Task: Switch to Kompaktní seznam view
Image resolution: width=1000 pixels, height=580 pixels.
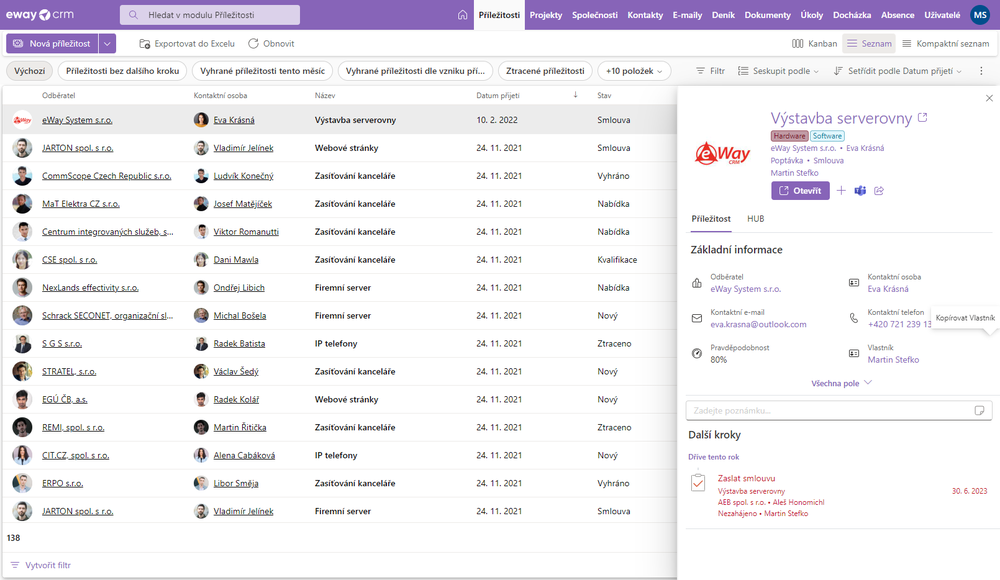Action: [946, 43]
